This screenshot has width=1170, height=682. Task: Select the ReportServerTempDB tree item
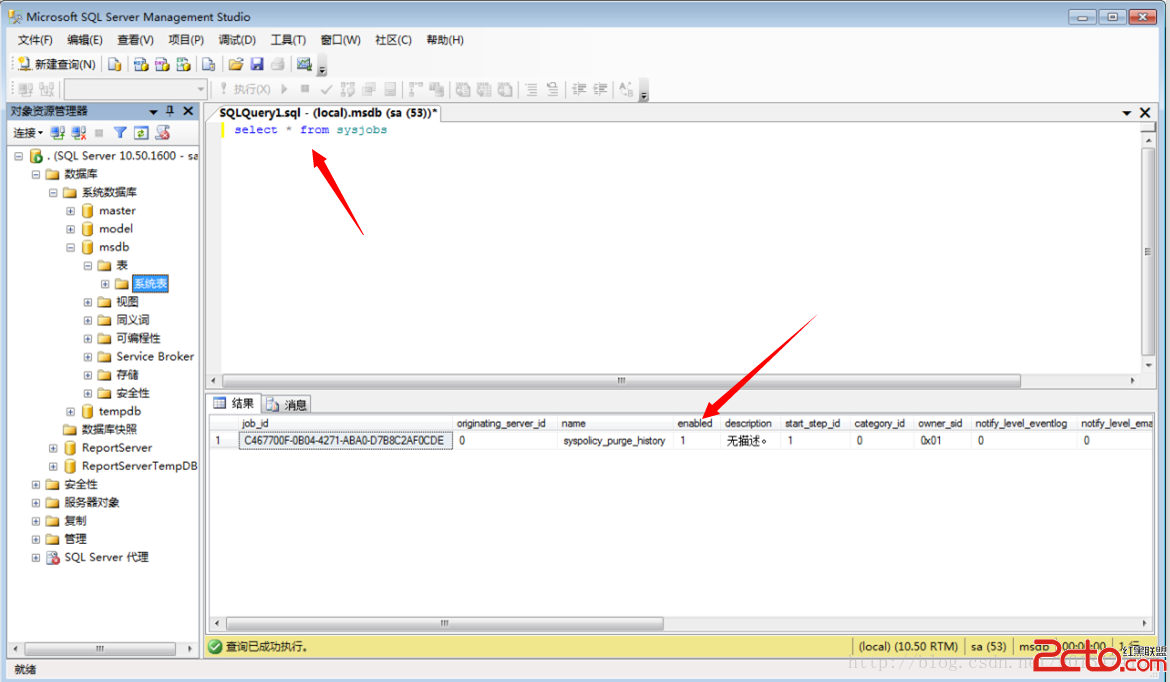[139, 466]
